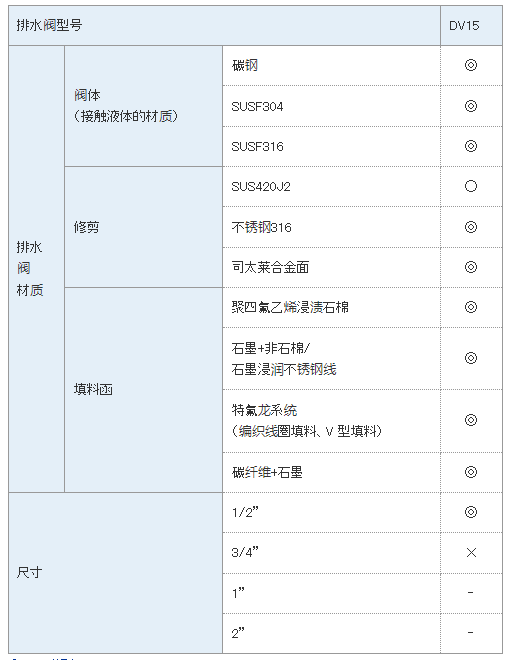This screenshot has width=513, height=660.
Task: Click the 石墨+非石棉 text cell
Action: 331,358
